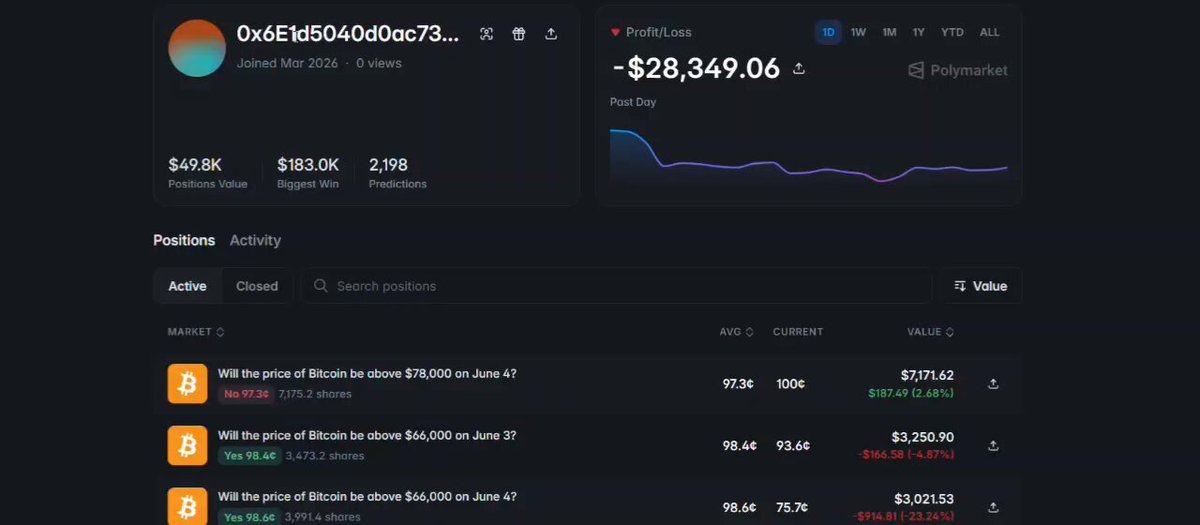The width and height of the screenshot is (1200, 525).
Task: Click the Past Day chart label
Action: pyautogui.click(x=633, y=102)
